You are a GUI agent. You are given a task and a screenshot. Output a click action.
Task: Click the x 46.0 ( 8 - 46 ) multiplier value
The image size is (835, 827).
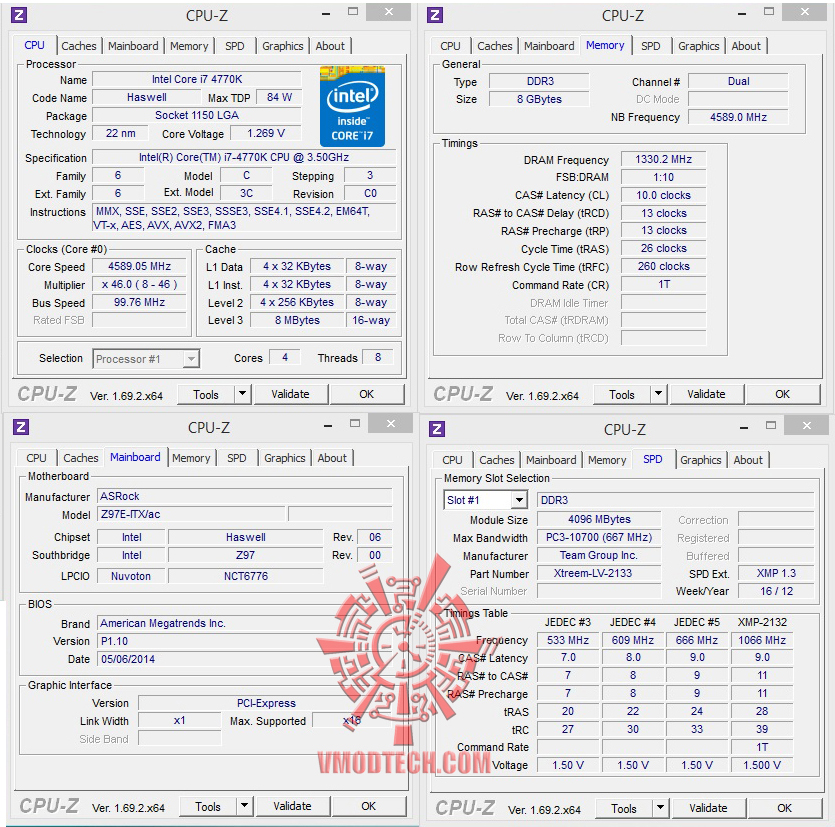[x=140, y=284]
